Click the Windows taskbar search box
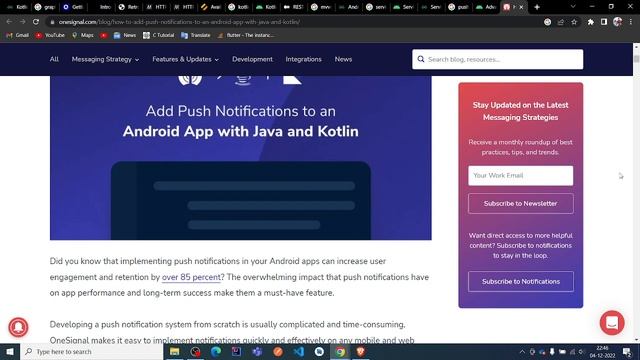The height and width of the screenshot is (360, 640). [91, 351]
